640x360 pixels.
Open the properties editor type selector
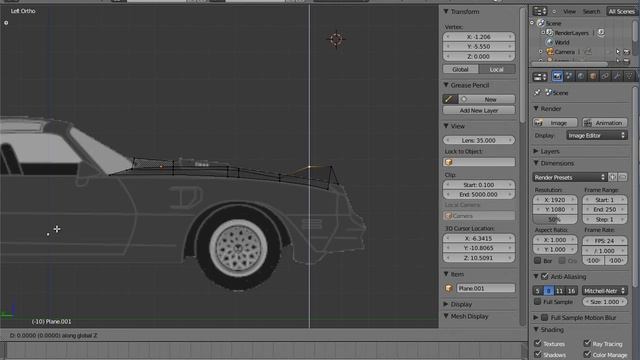coord(540,77)
